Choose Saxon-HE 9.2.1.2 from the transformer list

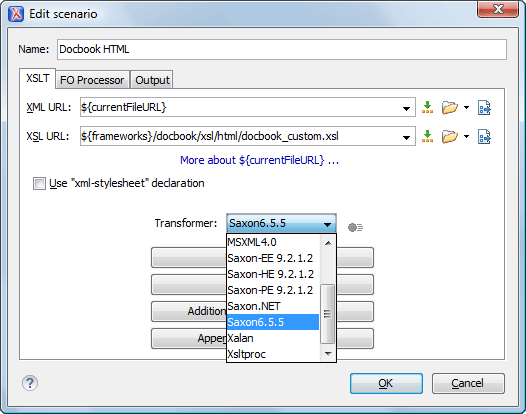pyautogui.click(x=273, y=274)
